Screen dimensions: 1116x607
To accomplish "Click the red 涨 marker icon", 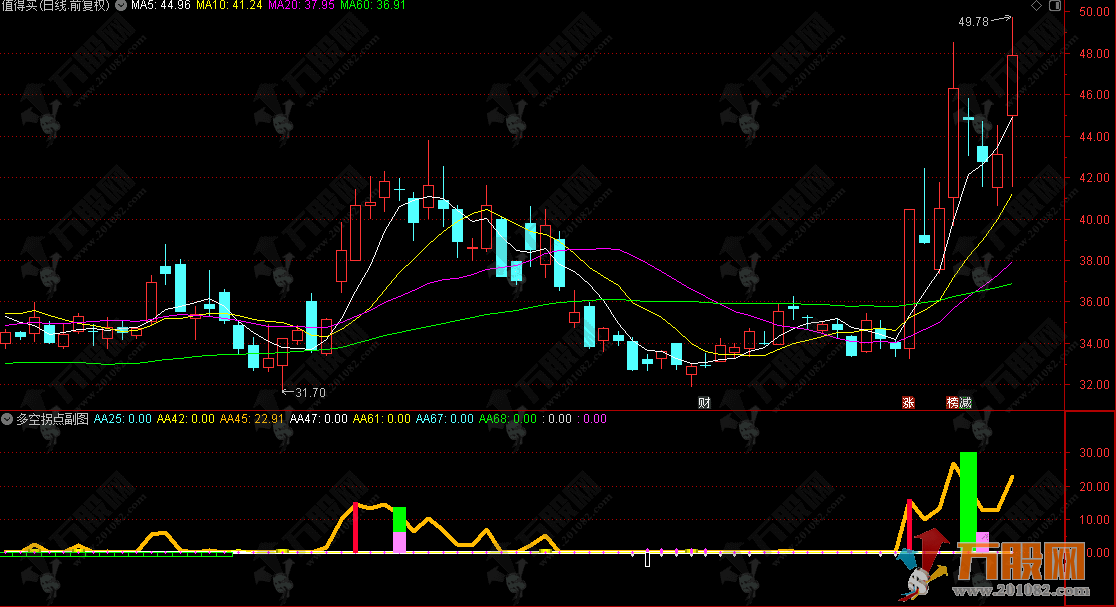I will tap(908, 403).
